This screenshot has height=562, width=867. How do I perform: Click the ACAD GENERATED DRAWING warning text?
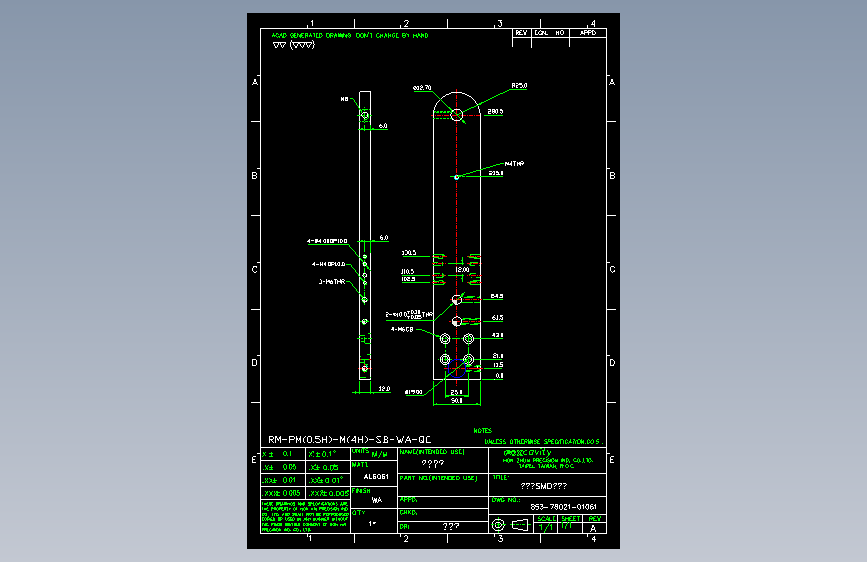click(x=350, y=35)
